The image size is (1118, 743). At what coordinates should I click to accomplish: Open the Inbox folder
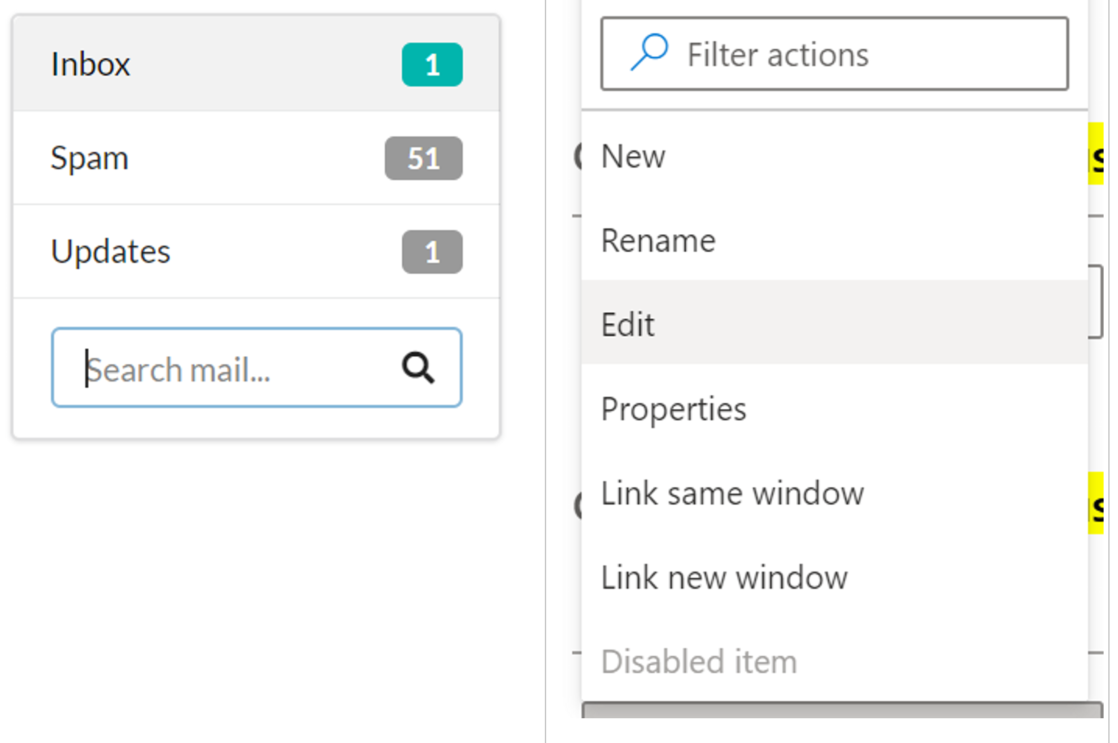coord(91,65)
